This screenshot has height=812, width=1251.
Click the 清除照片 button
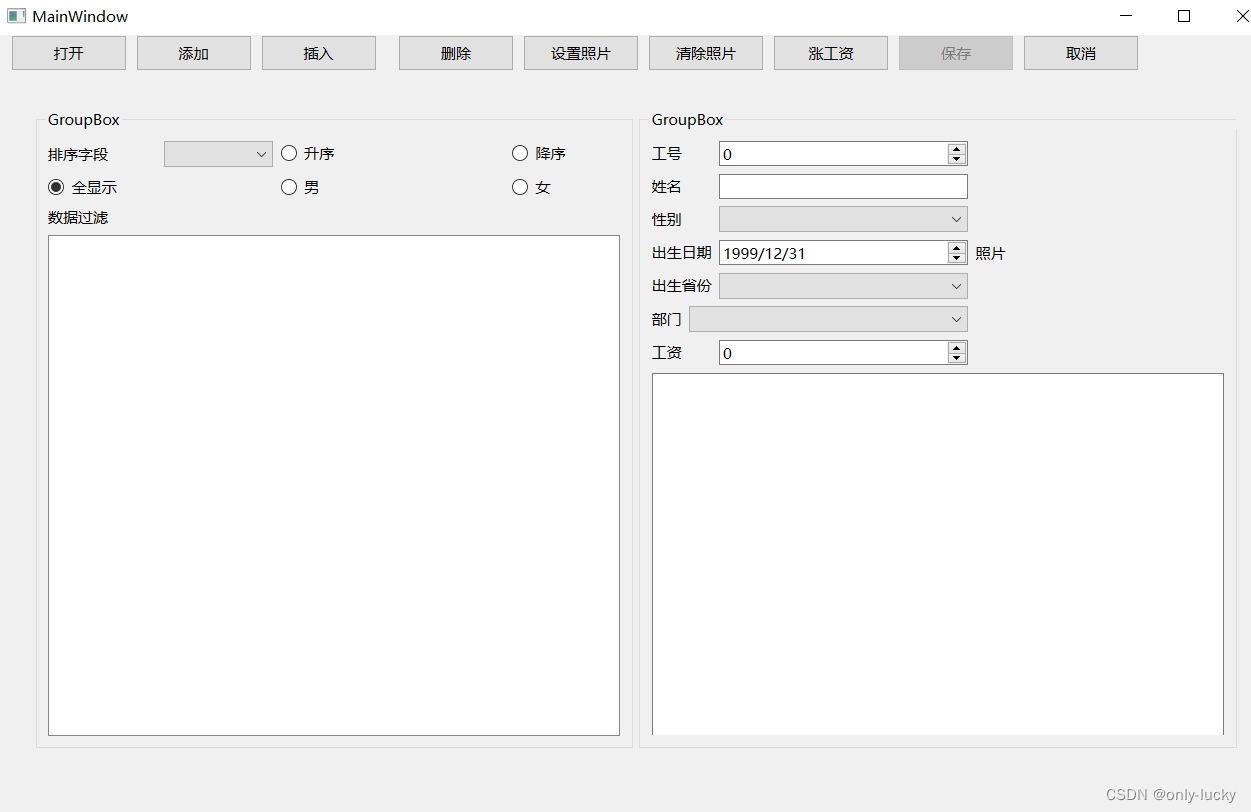(x=706, y=53)
